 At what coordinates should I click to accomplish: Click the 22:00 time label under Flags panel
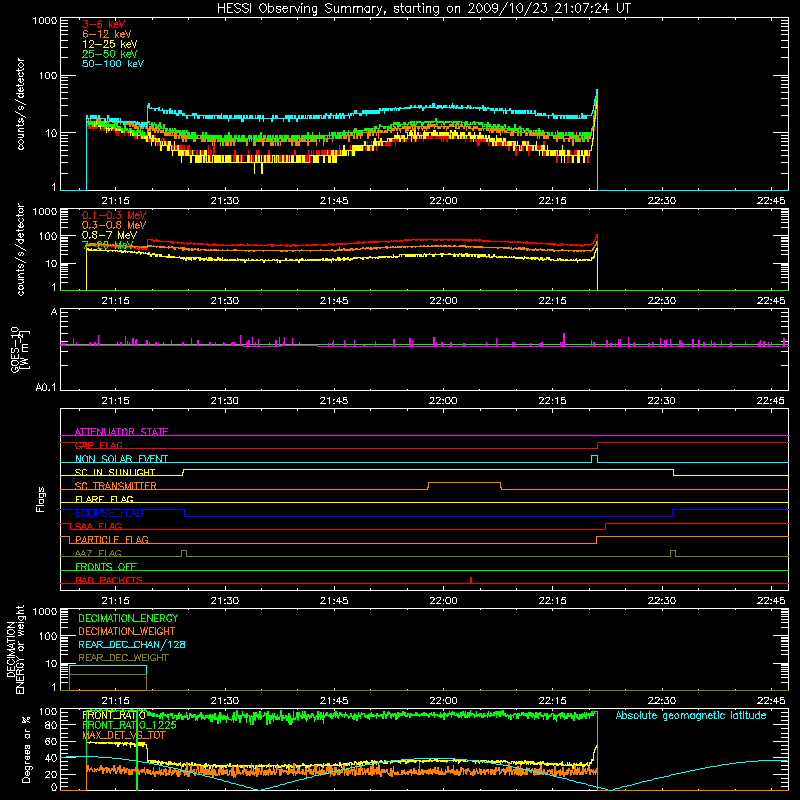coord(443,601)
